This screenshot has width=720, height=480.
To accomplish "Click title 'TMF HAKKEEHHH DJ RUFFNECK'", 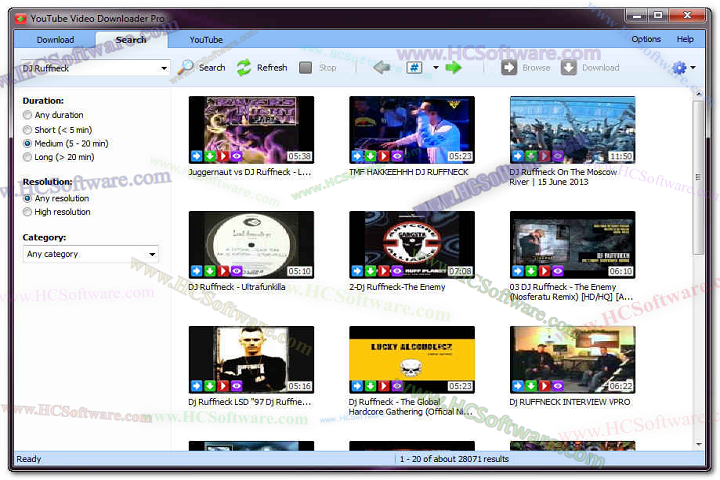I will [408, 172].
